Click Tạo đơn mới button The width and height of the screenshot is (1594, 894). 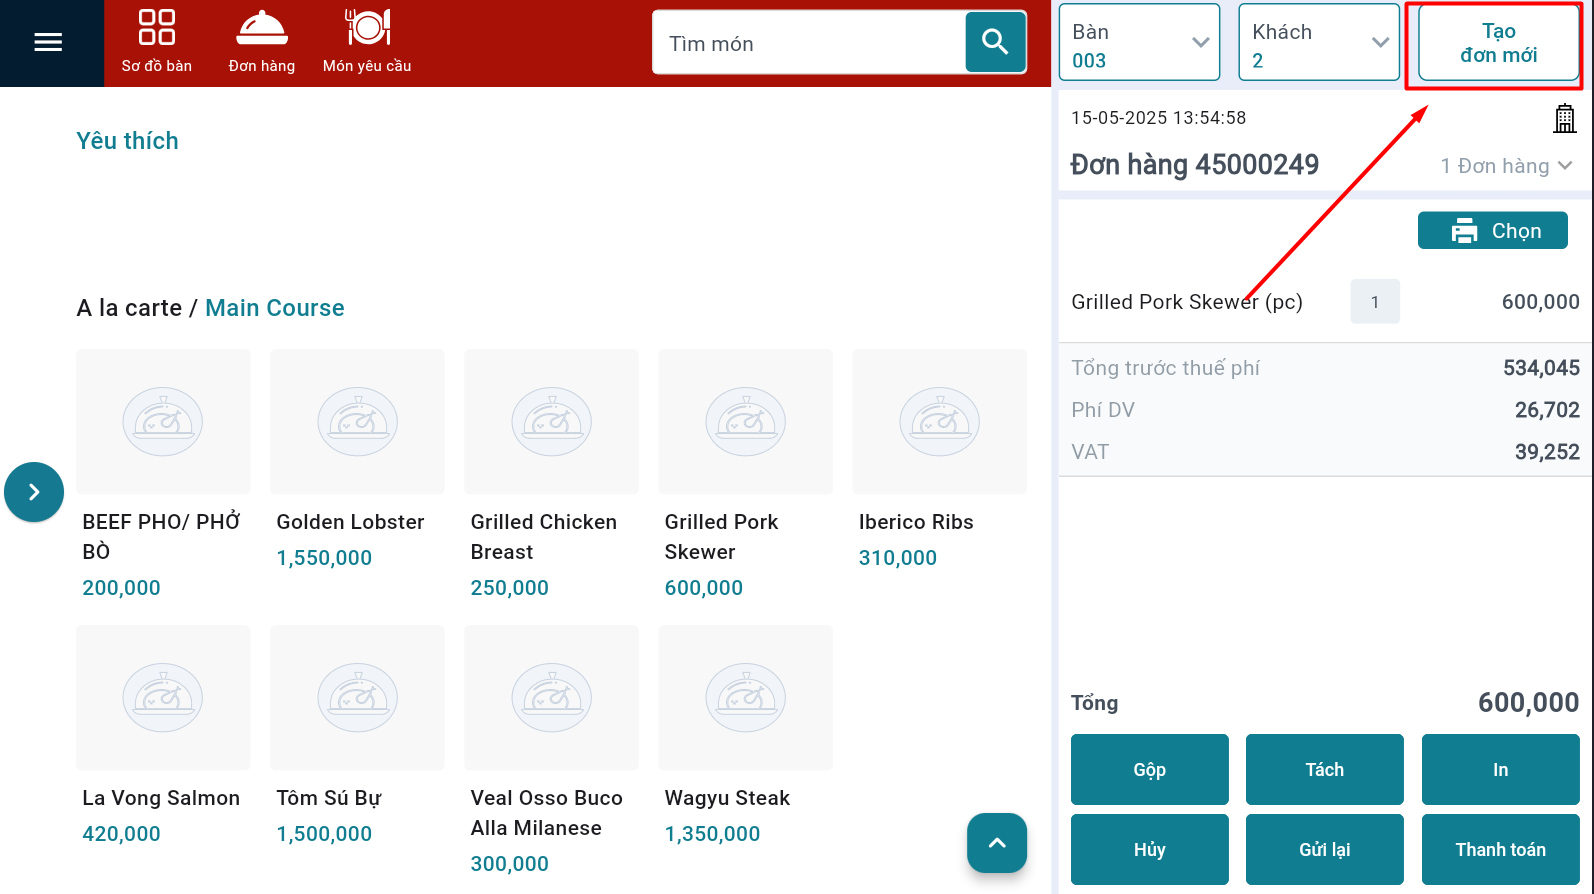[x=1498, y=44]
